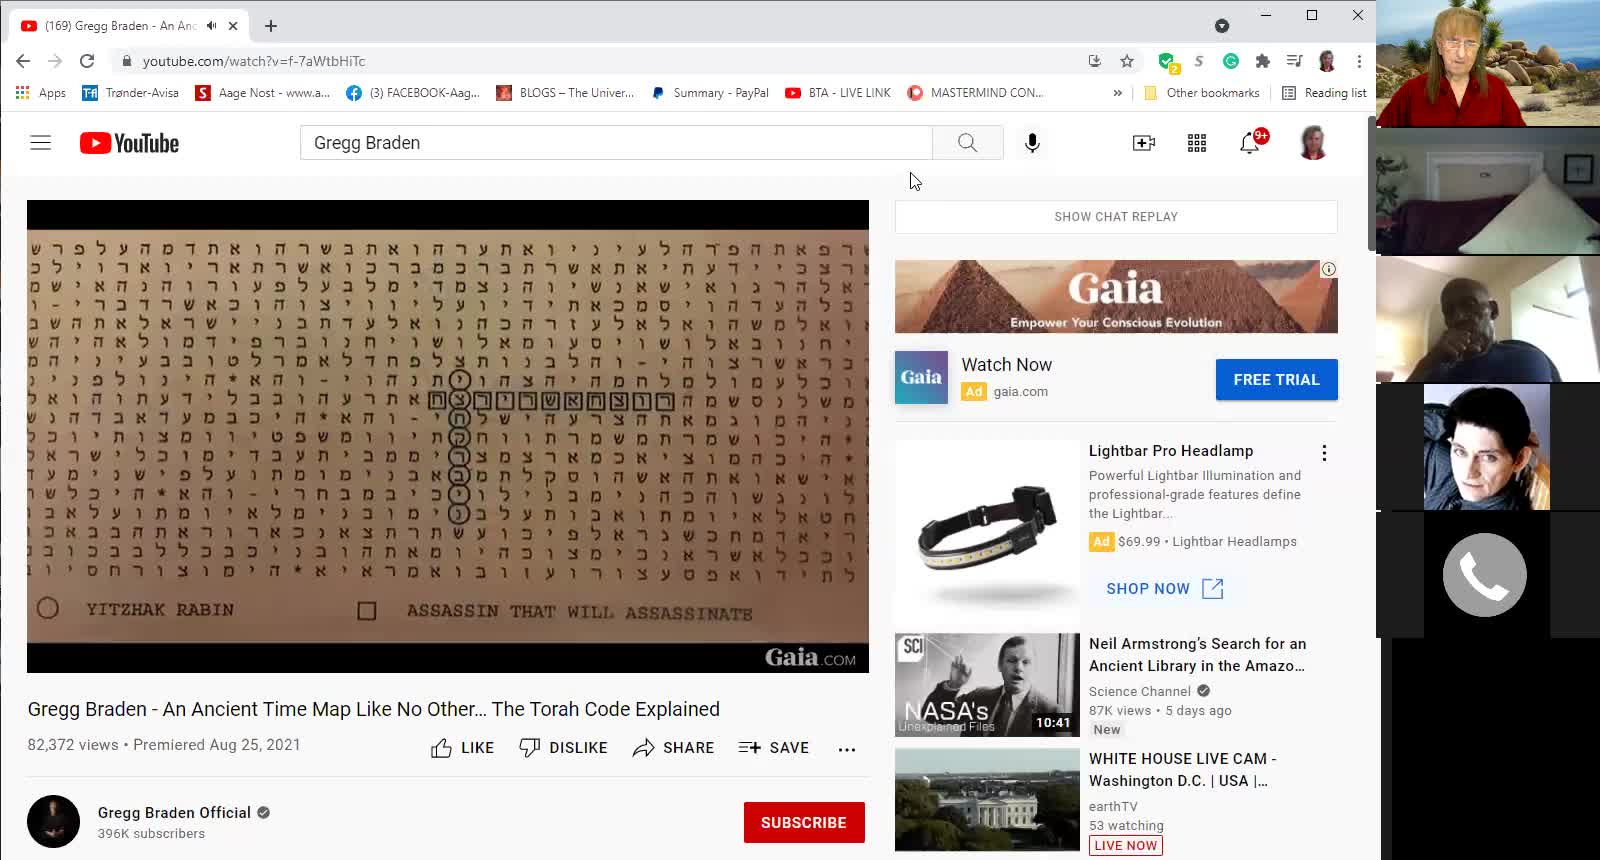This screenshot has width=1600, height=860.
Task: Open the notifications bell
Action: pyautogui.click(x=1250, y=143)
